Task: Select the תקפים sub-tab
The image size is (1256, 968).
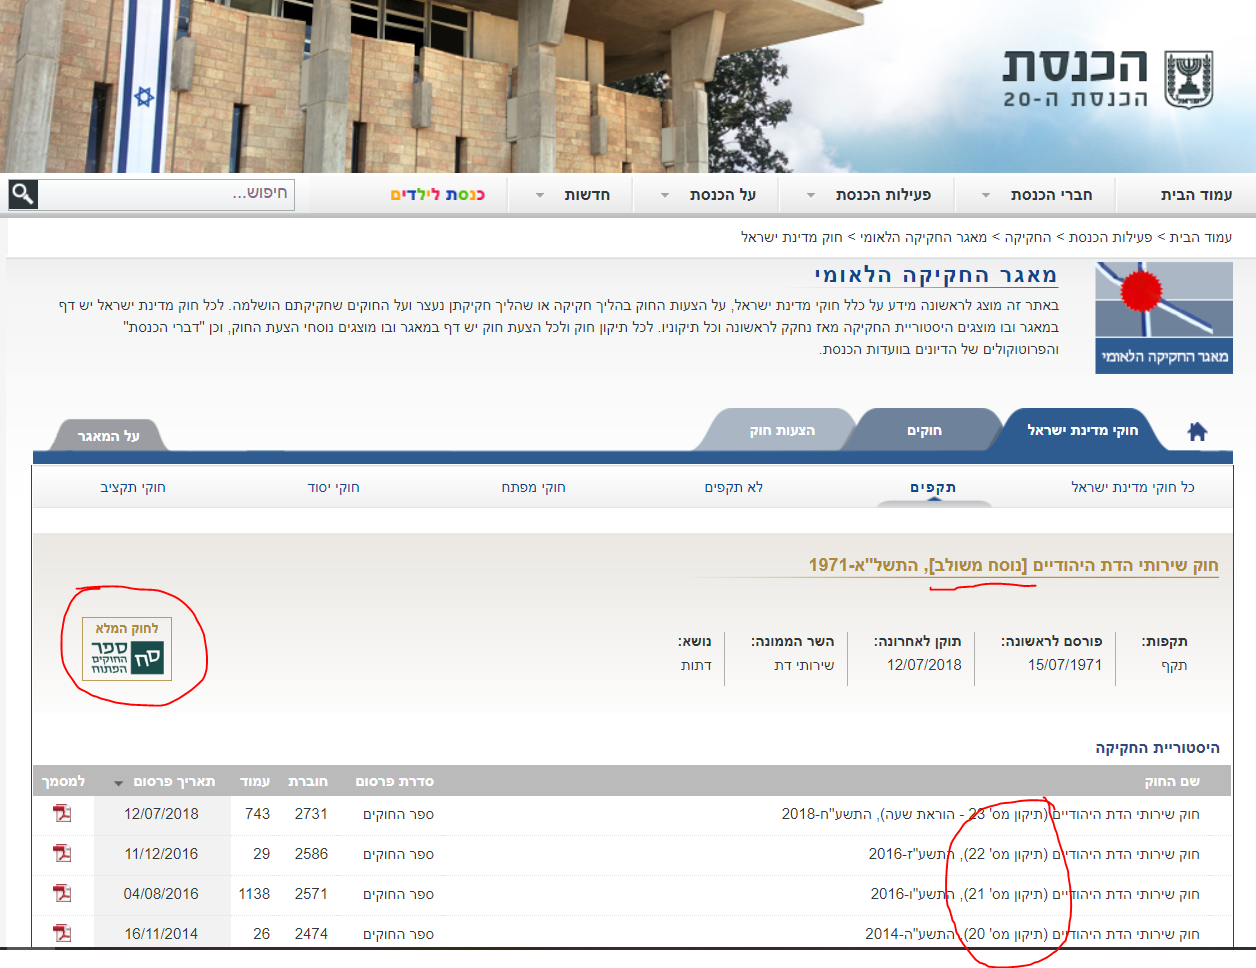Action: click(x=933, y=487)
